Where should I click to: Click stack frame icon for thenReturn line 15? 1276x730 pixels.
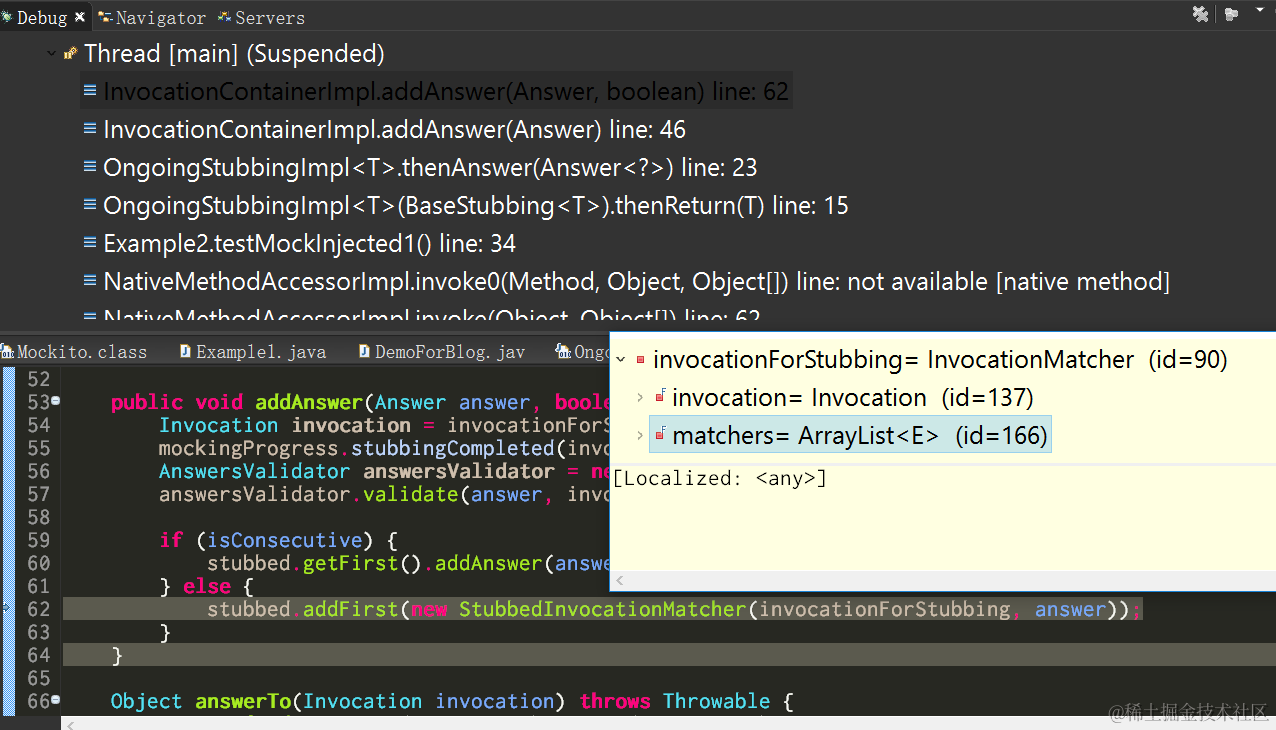(90, 205)
